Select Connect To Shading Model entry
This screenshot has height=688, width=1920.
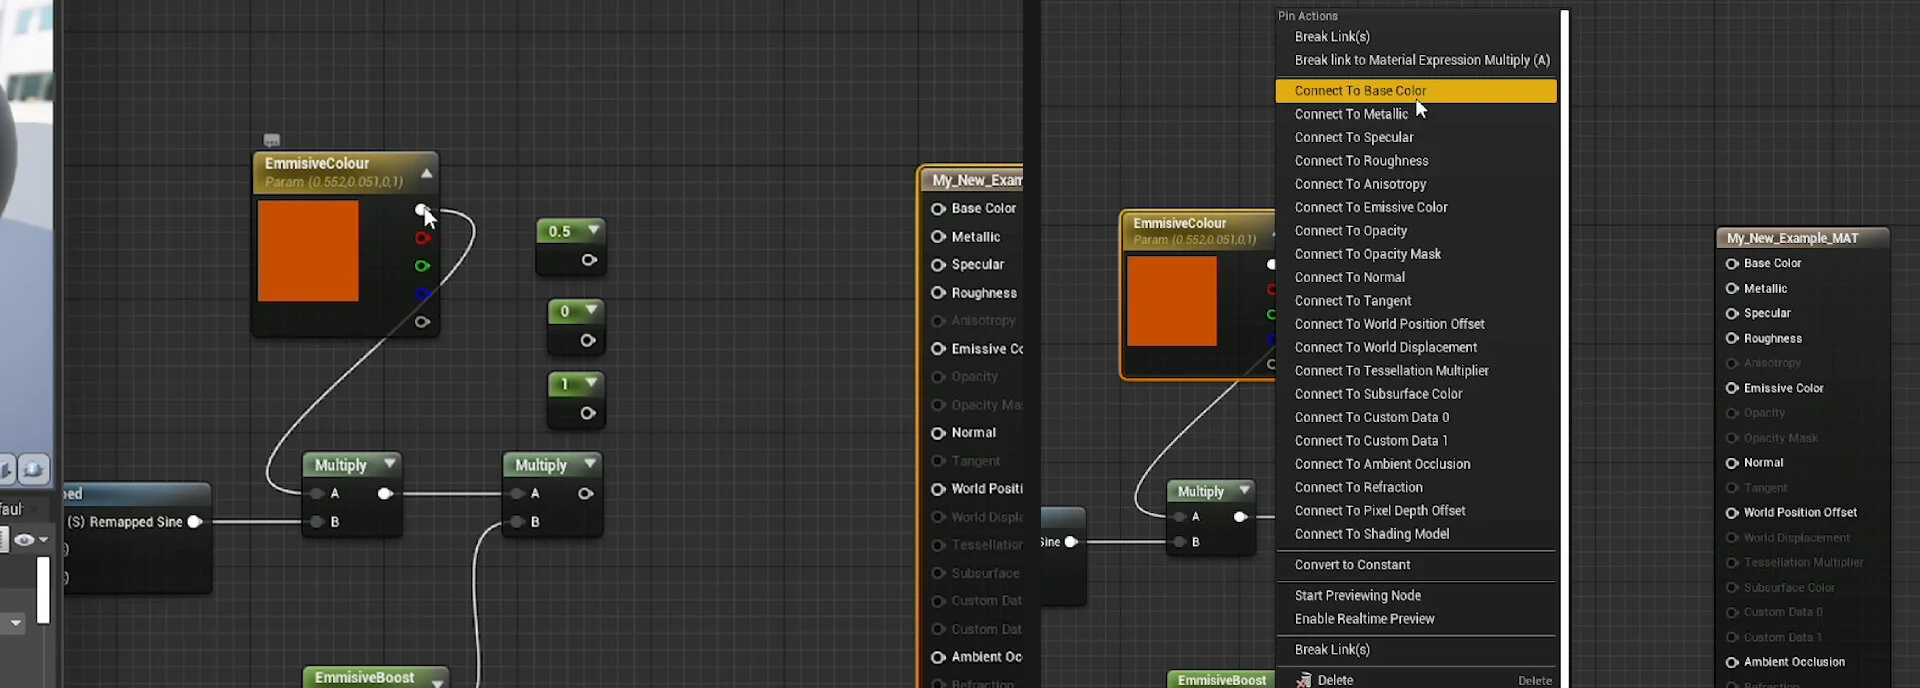(1415, 534)
